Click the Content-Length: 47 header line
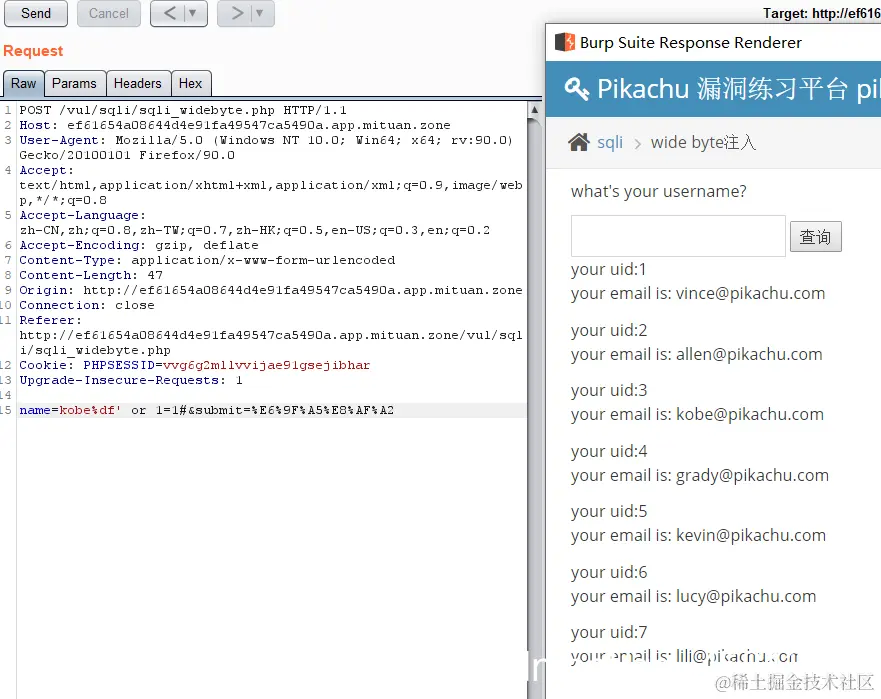The height and width of the screenshot is (699, 881). pyautogui.click(x=91, y=275)
